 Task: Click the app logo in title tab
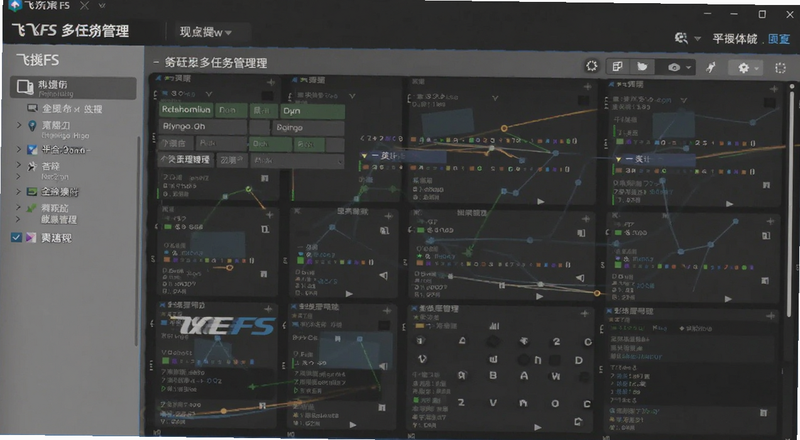[15, 6]
